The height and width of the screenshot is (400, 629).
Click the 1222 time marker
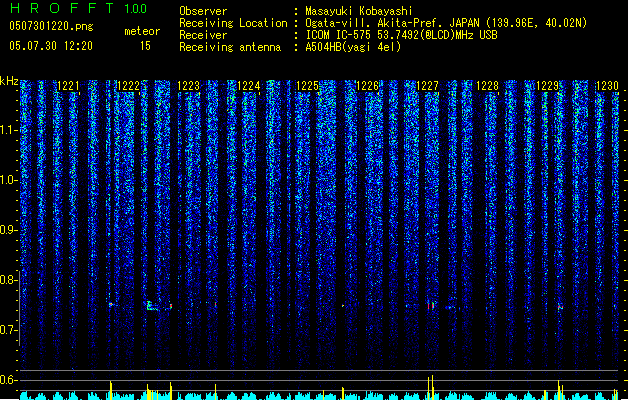click(128, 86)
